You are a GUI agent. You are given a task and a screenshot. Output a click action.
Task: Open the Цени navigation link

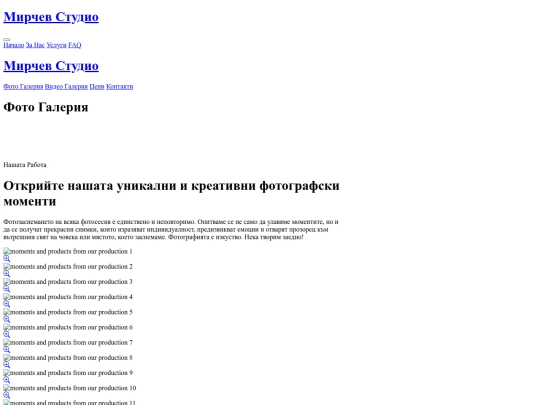(97, 86)
